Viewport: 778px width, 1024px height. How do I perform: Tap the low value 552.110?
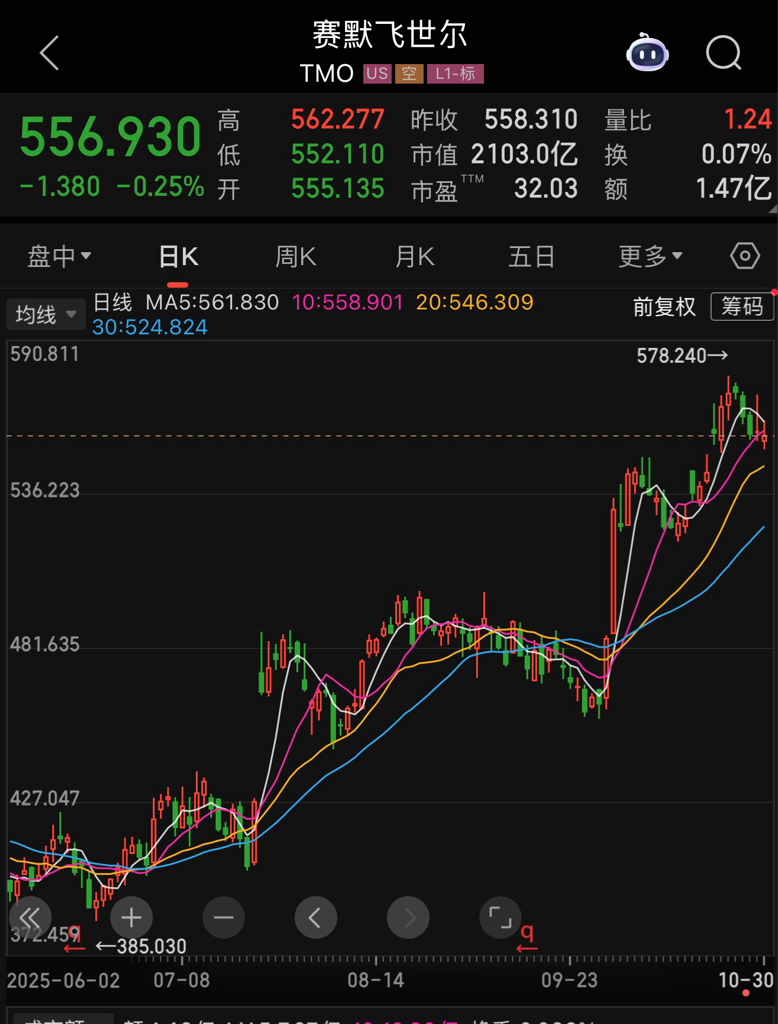(x=338, y=154)
